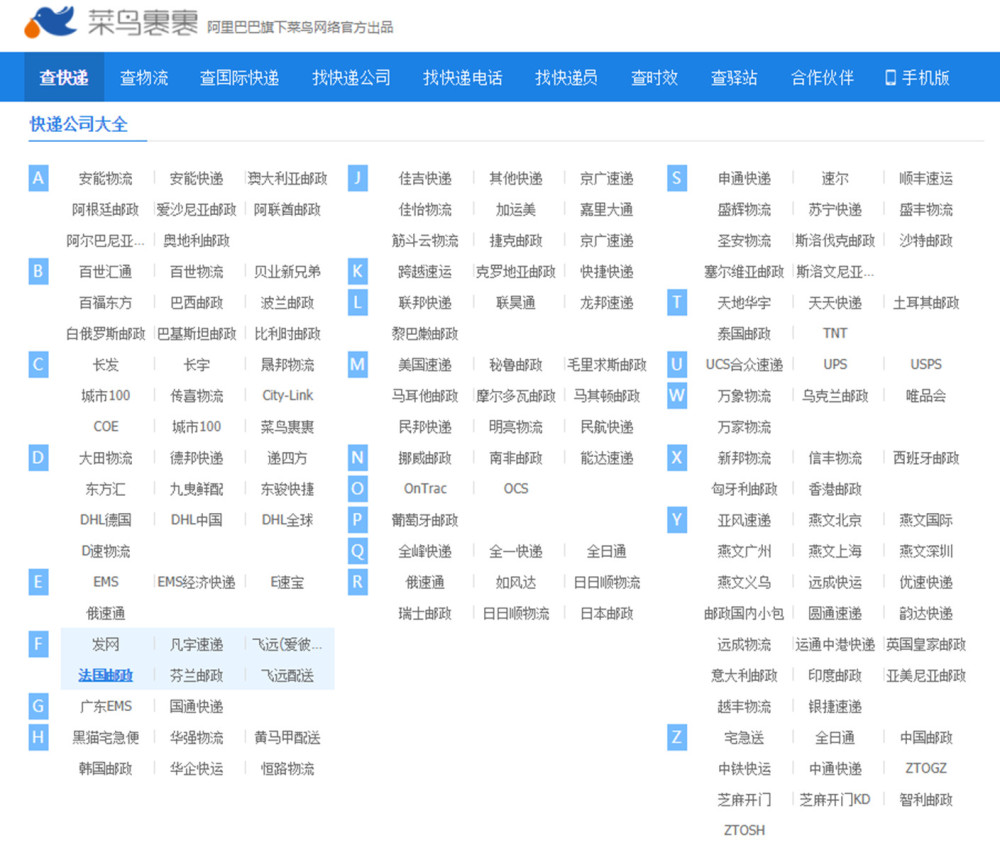Open 宅急送 courier link
This screenshot has height=855, width=1000.
(744, 738)
